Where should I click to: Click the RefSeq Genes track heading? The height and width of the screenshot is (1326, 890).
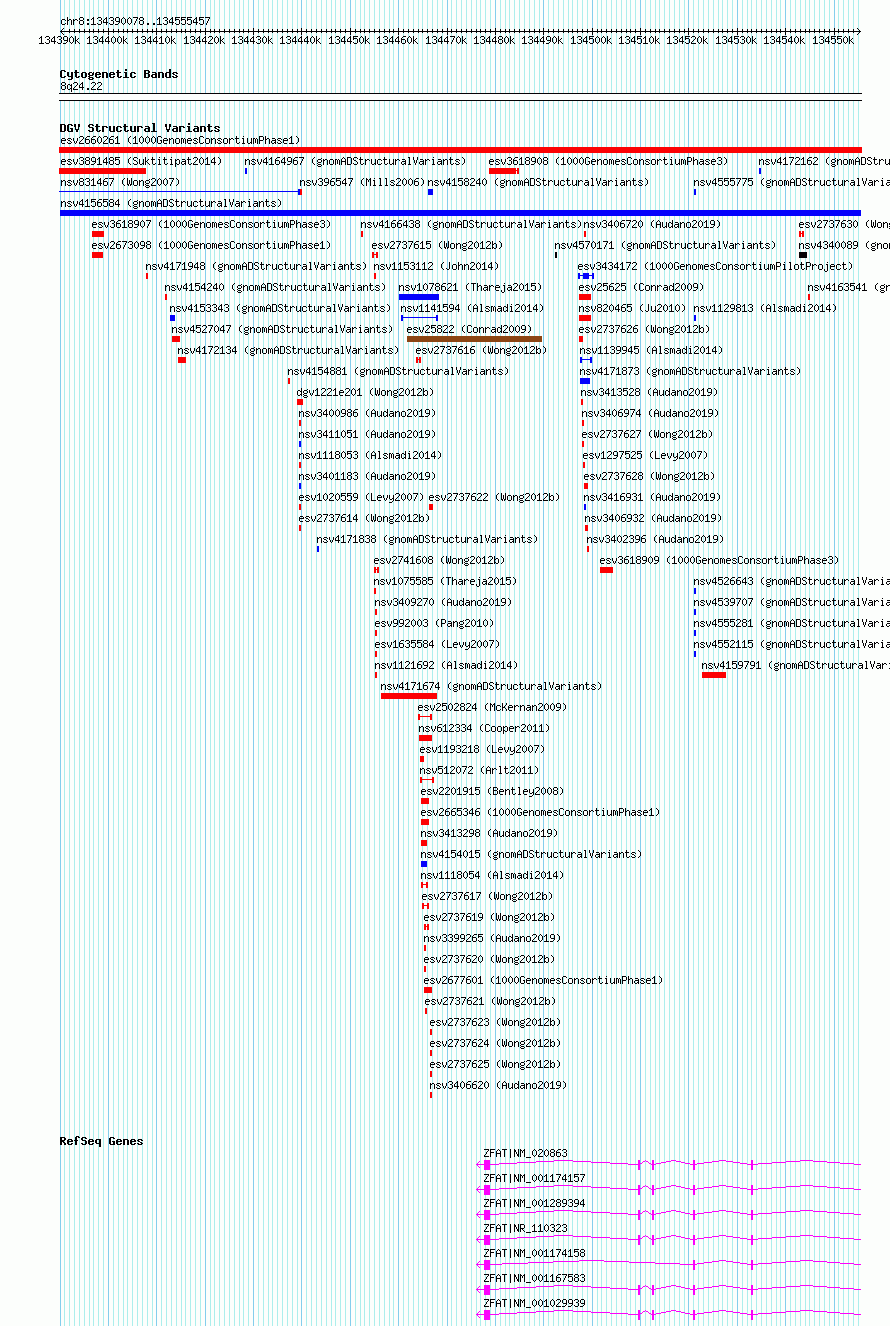pos(101,1141)
